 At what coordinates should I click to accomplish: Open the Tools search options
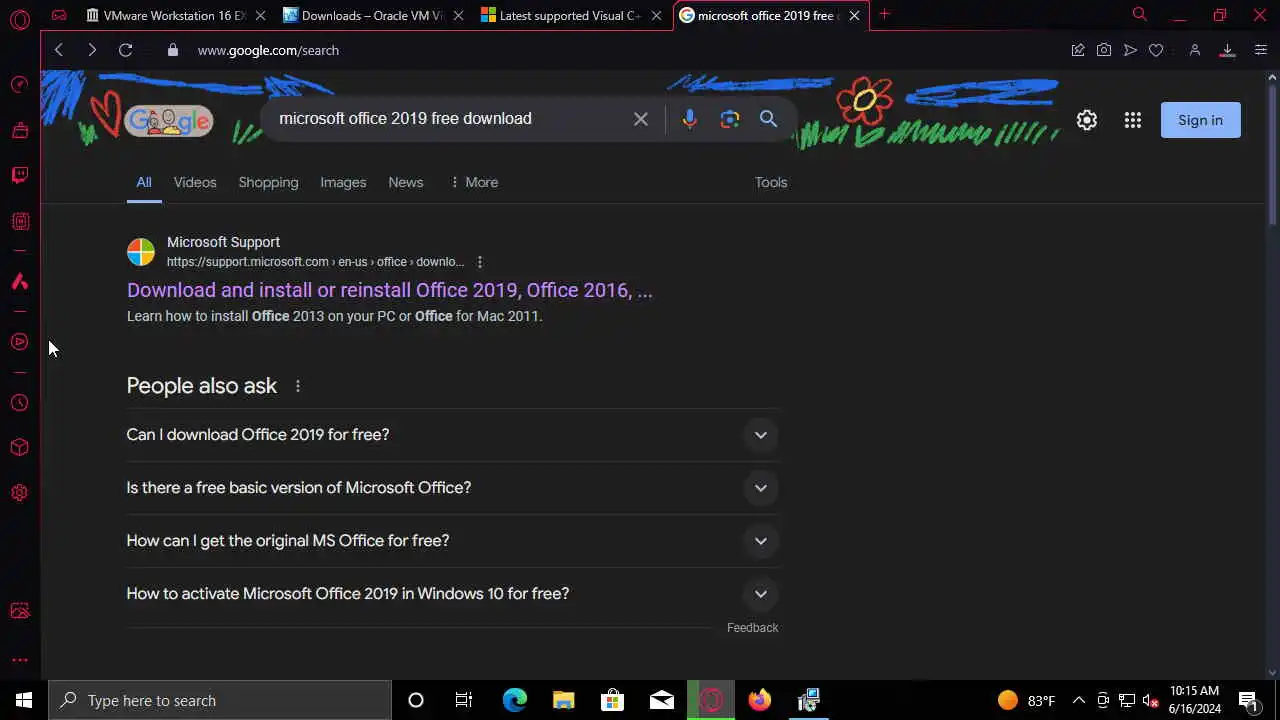pyautogui.click(x=771, y=182)
